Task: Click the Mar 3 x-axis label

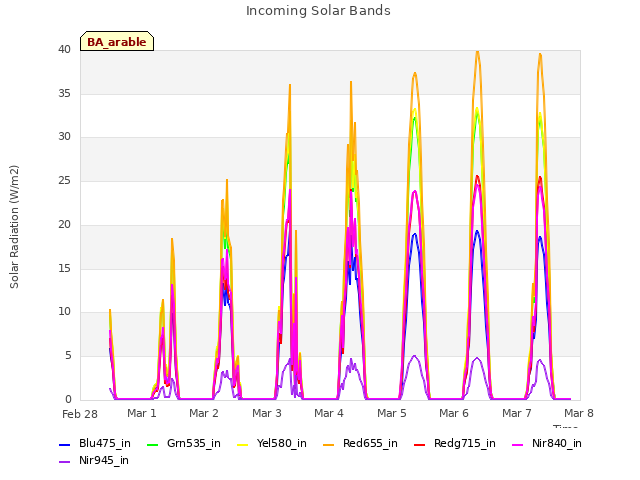Action: click(267, 413)
